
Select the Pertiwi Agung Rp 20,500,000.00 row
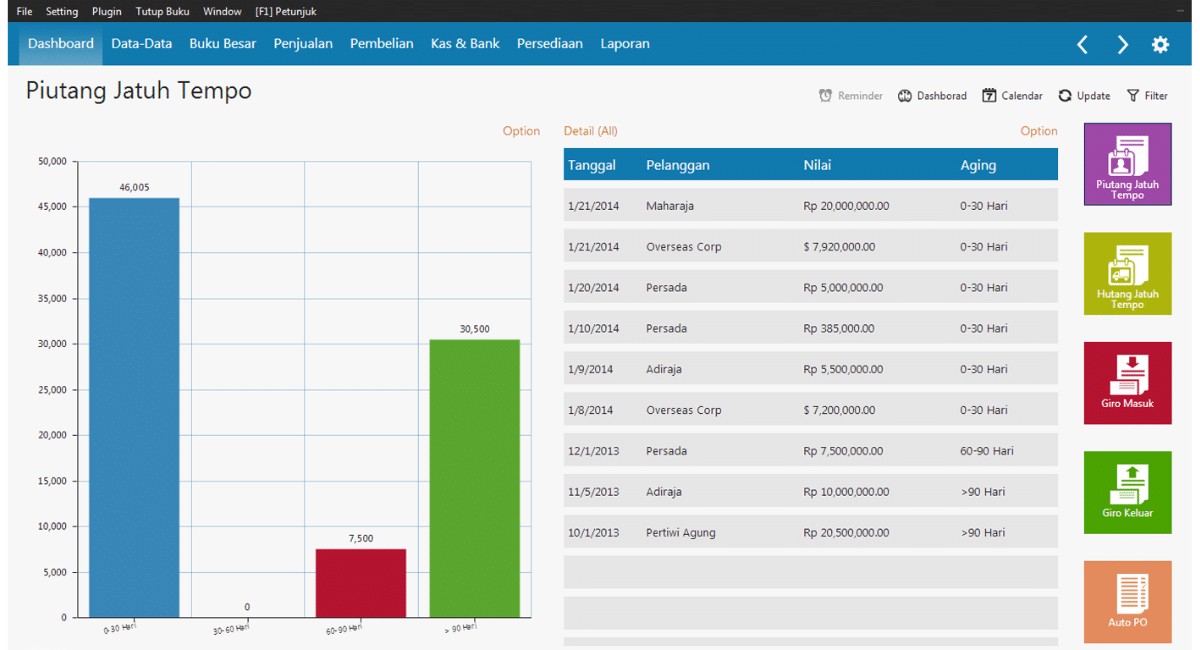tap(810, 532)
